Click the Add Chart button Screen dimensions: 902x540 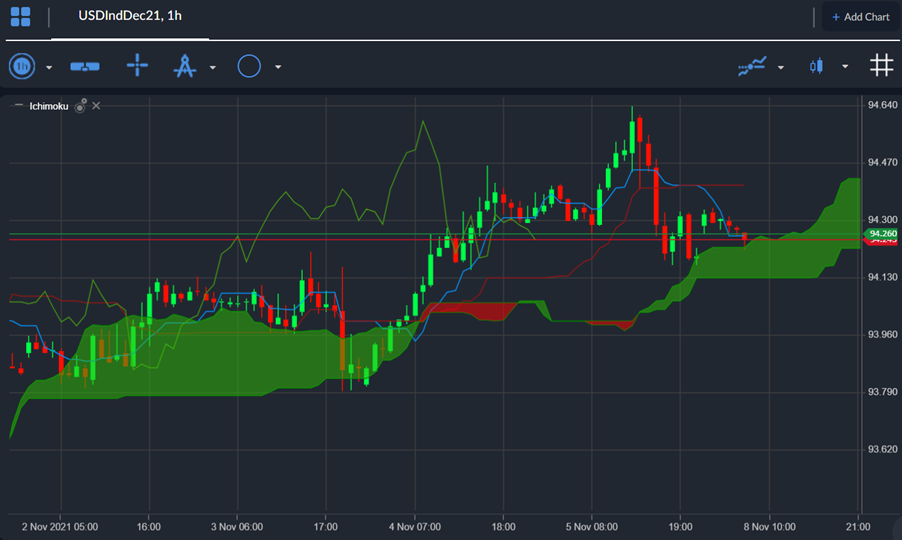click(861, 17)
